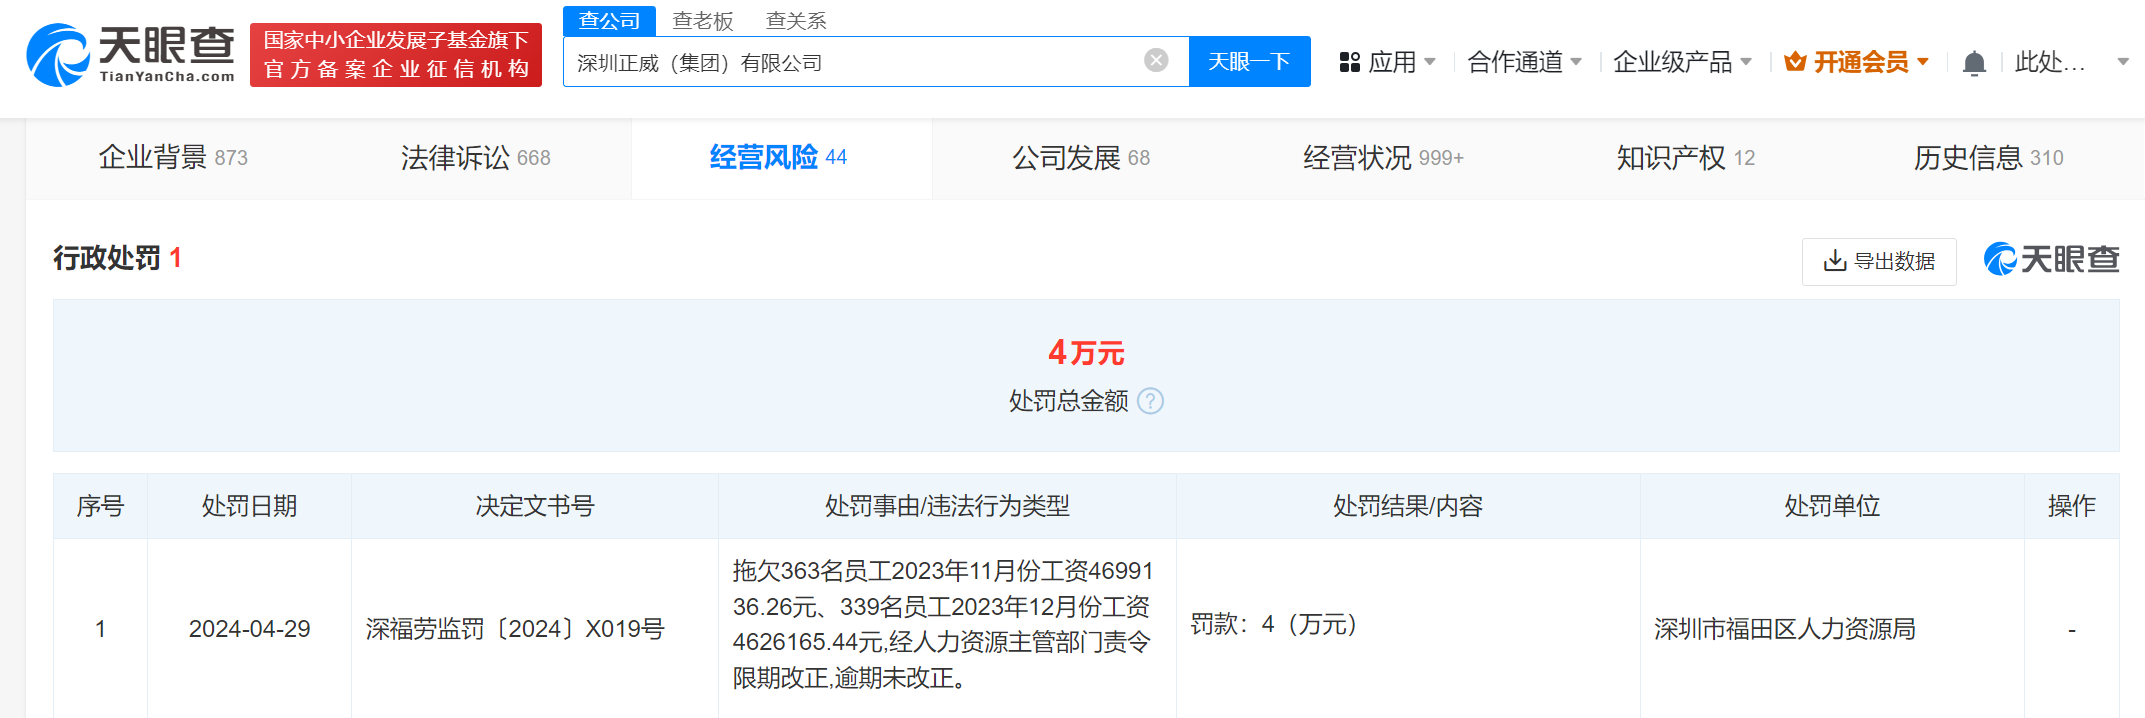Click the 处罚日期 column header

point(249,506)
